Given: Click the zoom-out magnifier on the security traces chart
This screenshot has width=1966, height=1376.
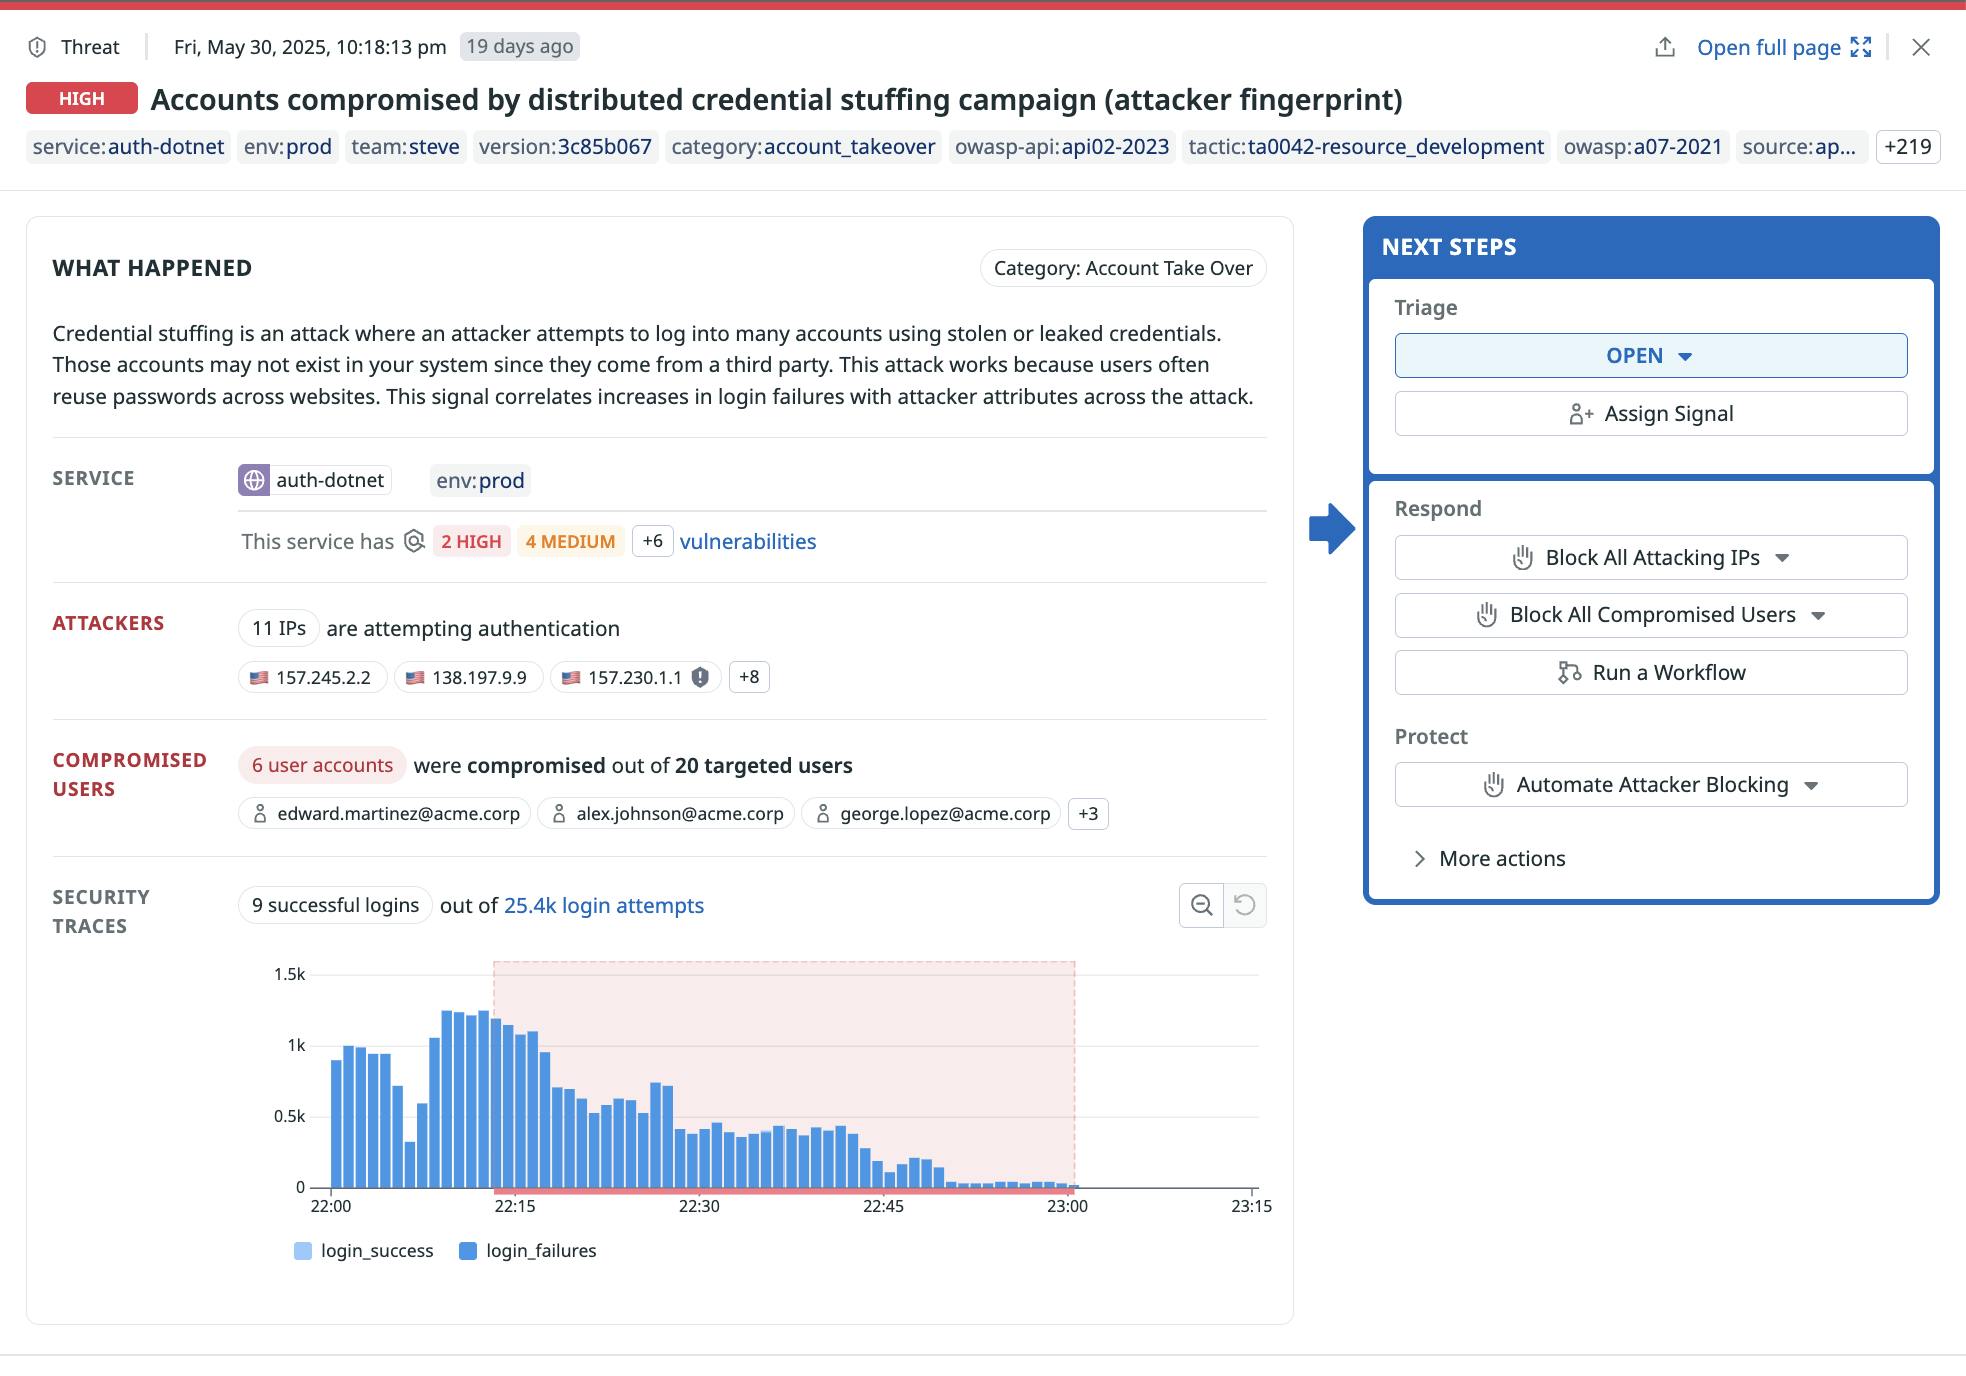Looking at the screenshot, I should 1201,905.
